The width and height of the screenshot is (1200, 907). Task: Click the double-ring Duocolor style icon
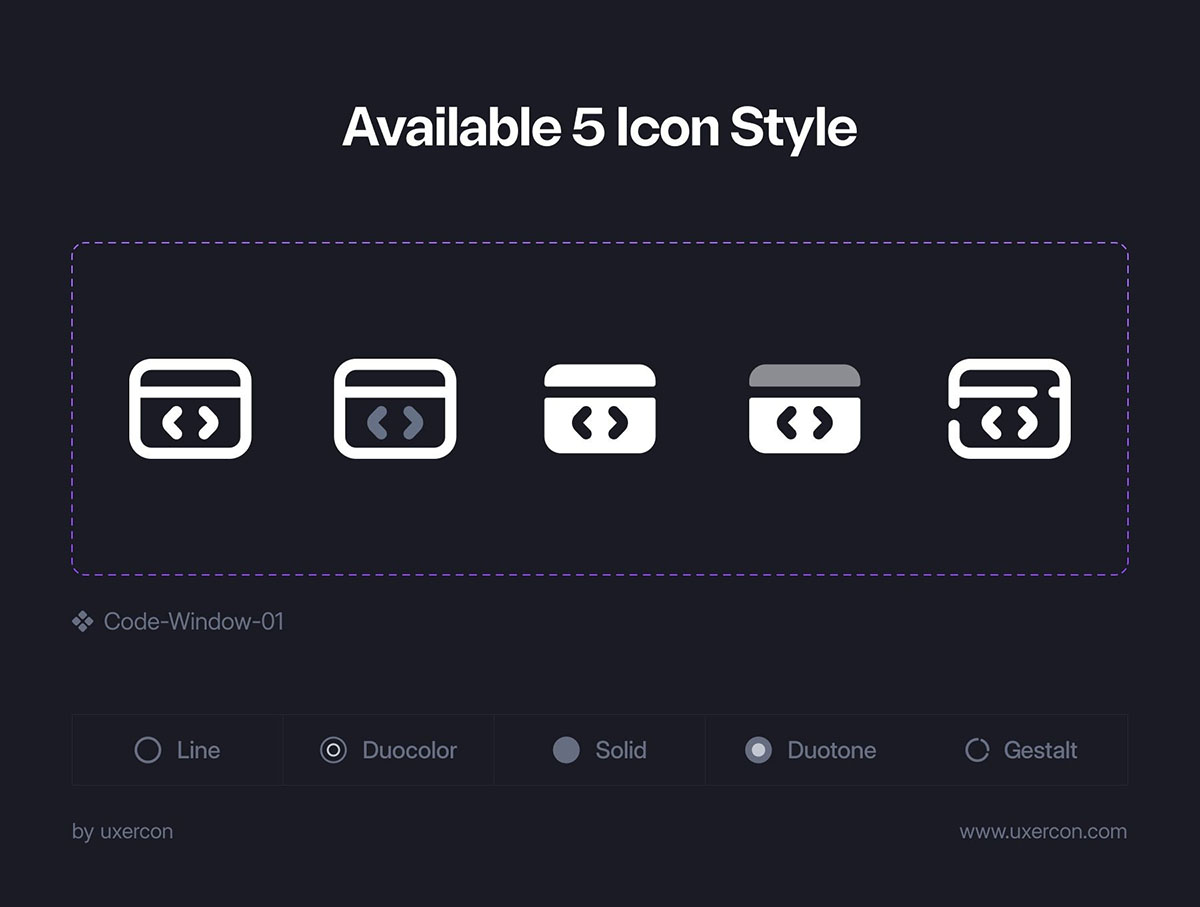pos(333,750)
